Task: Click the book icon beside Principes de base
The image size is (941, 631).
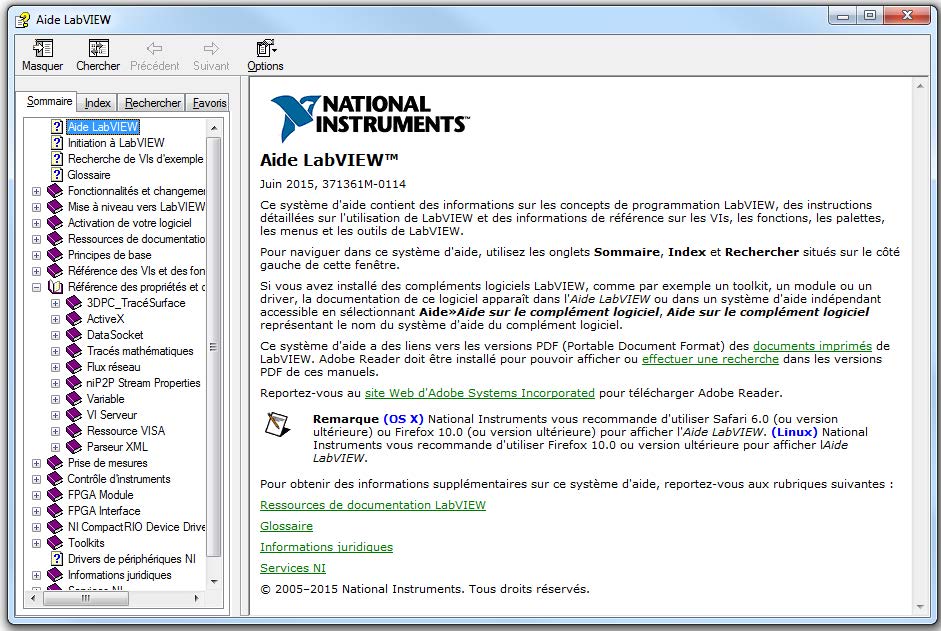Action: (x=55, y=255)
